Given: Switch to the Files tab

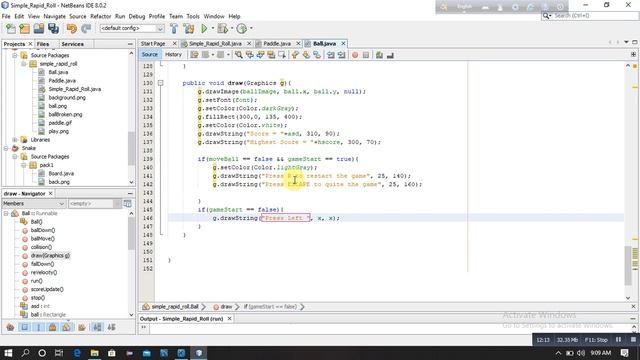Looking at the screenshot, I should point(43,44).
